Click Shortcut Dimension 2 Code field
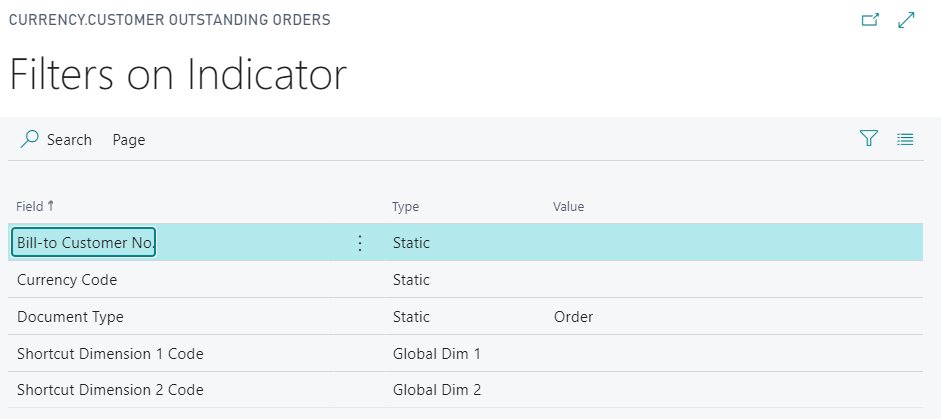This screenshot has height=419, width=941. (x=110, y=390)
